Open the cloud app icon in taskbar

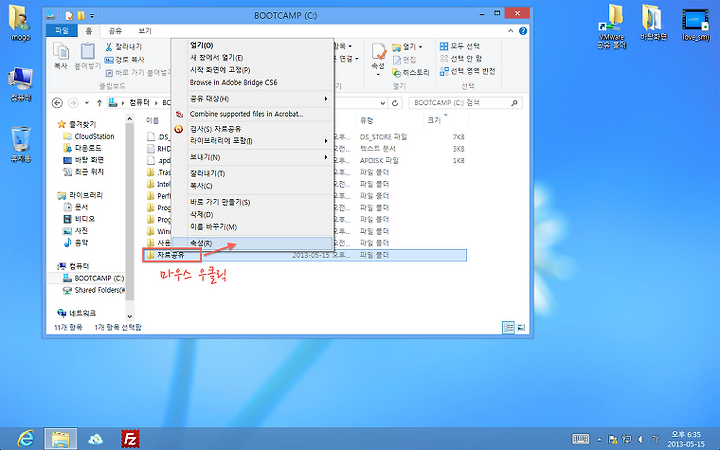96,439
